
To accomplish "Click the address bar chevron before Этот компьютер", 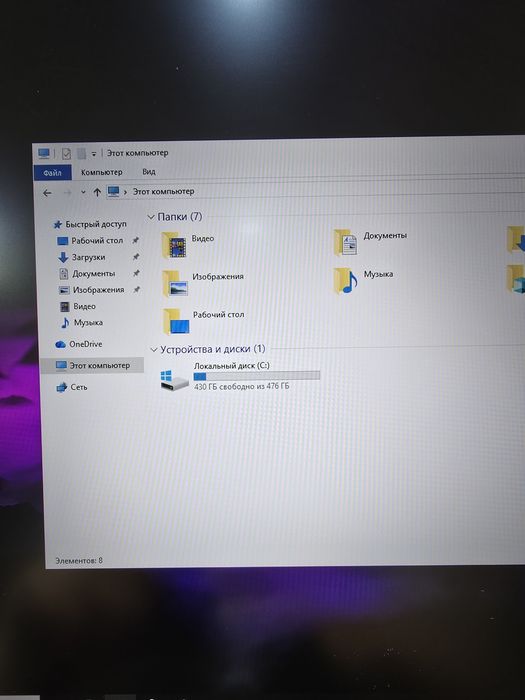I will [x=125, y=192].
